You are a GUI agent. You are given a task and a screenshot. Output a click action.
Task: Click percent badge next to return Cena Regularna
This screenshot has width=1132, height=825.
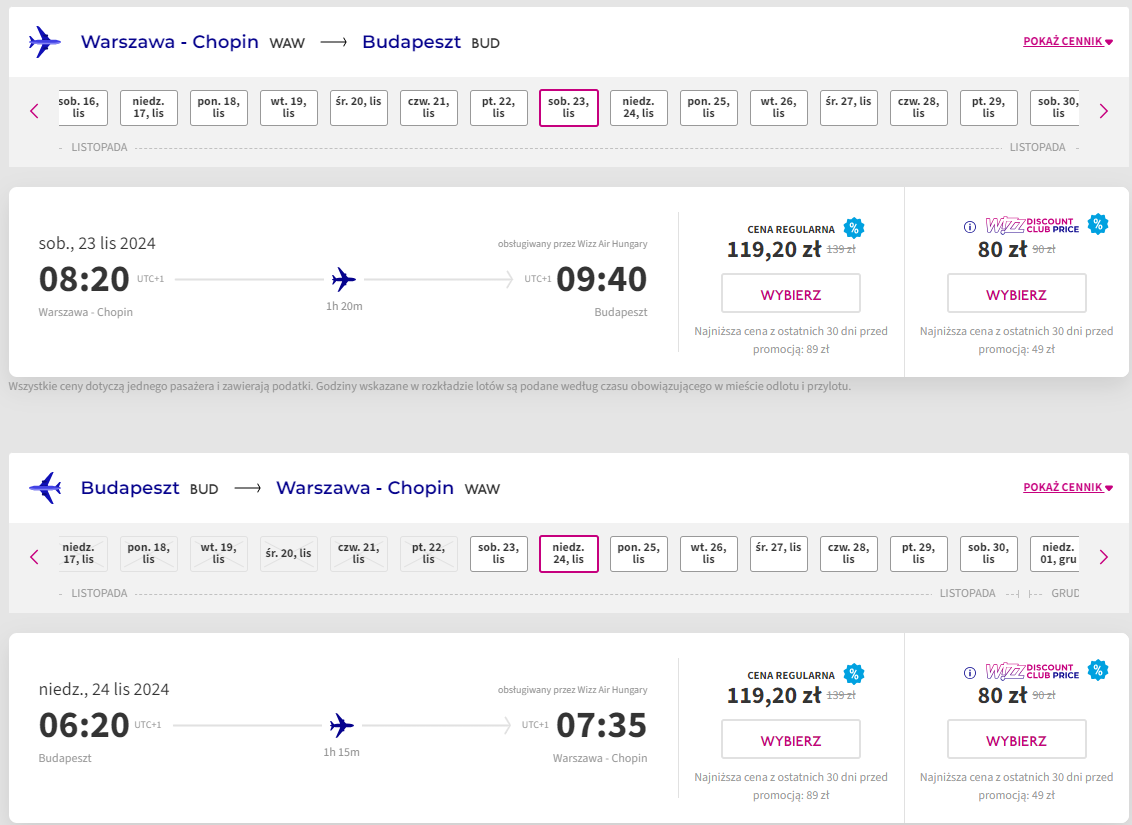click(854, 674)
